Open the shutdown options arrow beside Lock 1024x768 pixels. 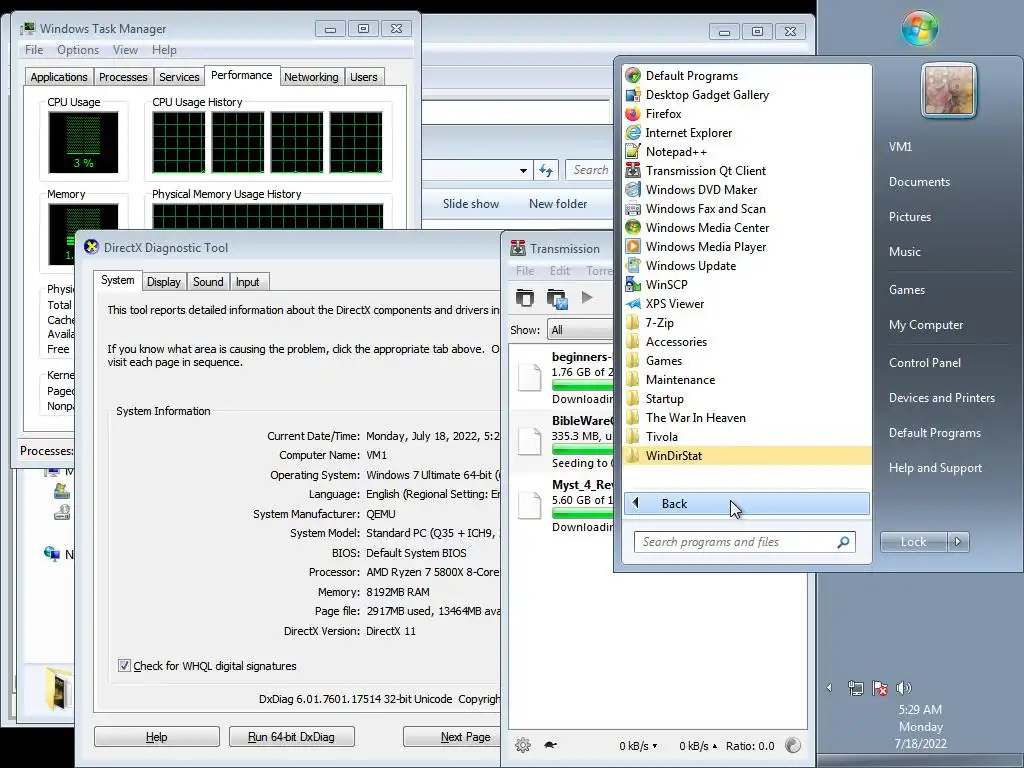coord(958,541)
